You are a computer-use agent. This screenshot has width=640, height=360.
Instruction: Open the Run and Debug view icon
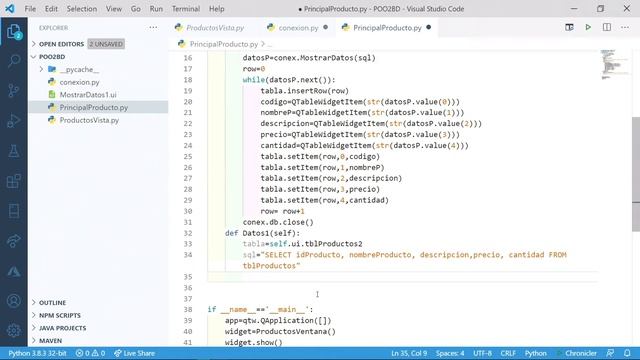click(x=13, y=120)
